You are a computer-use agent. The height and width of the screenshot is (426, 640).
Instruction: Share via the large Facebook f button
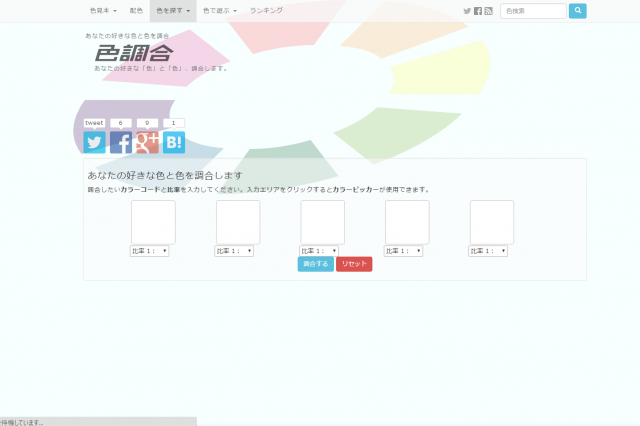(121, 142)
